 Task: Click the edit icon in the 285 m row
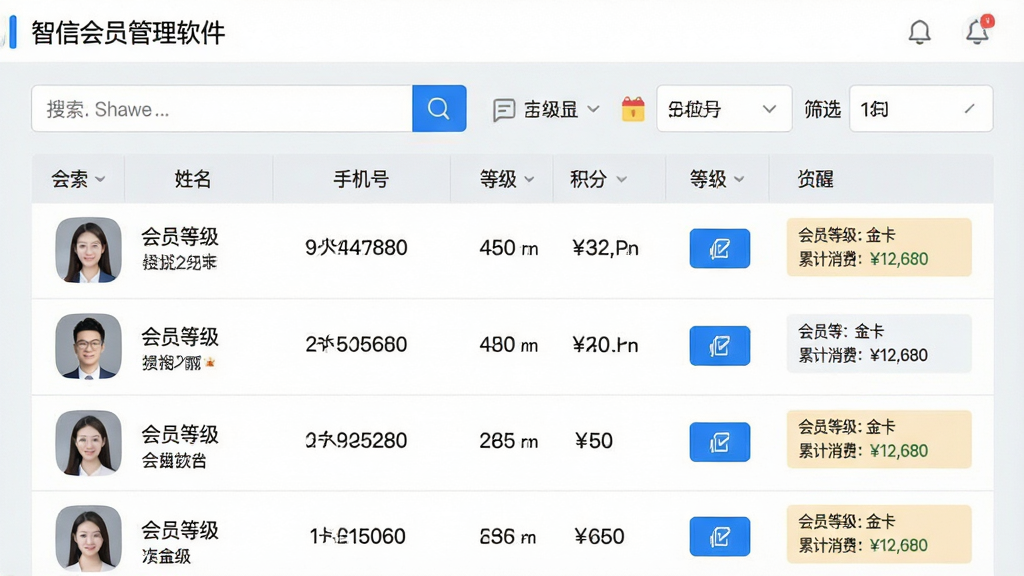[720, 442]
